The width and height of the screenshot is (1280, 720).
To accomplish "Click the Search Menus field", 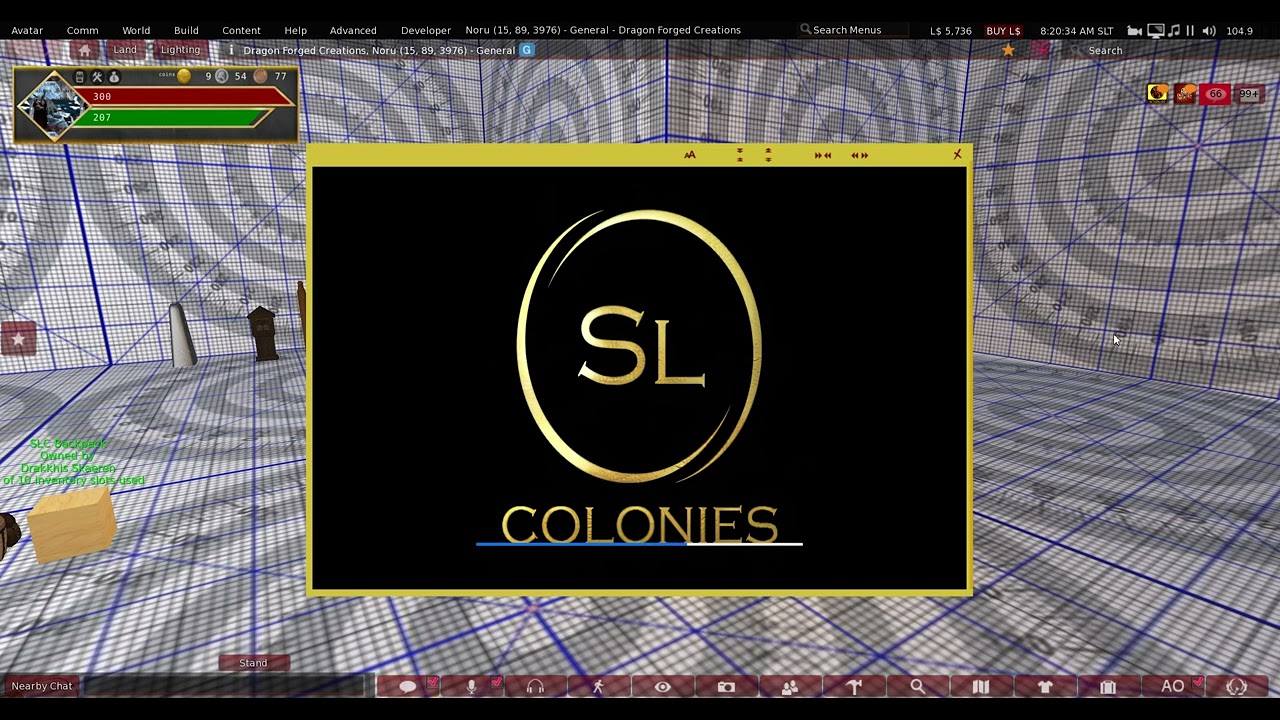I will click(x=853, y=30).
